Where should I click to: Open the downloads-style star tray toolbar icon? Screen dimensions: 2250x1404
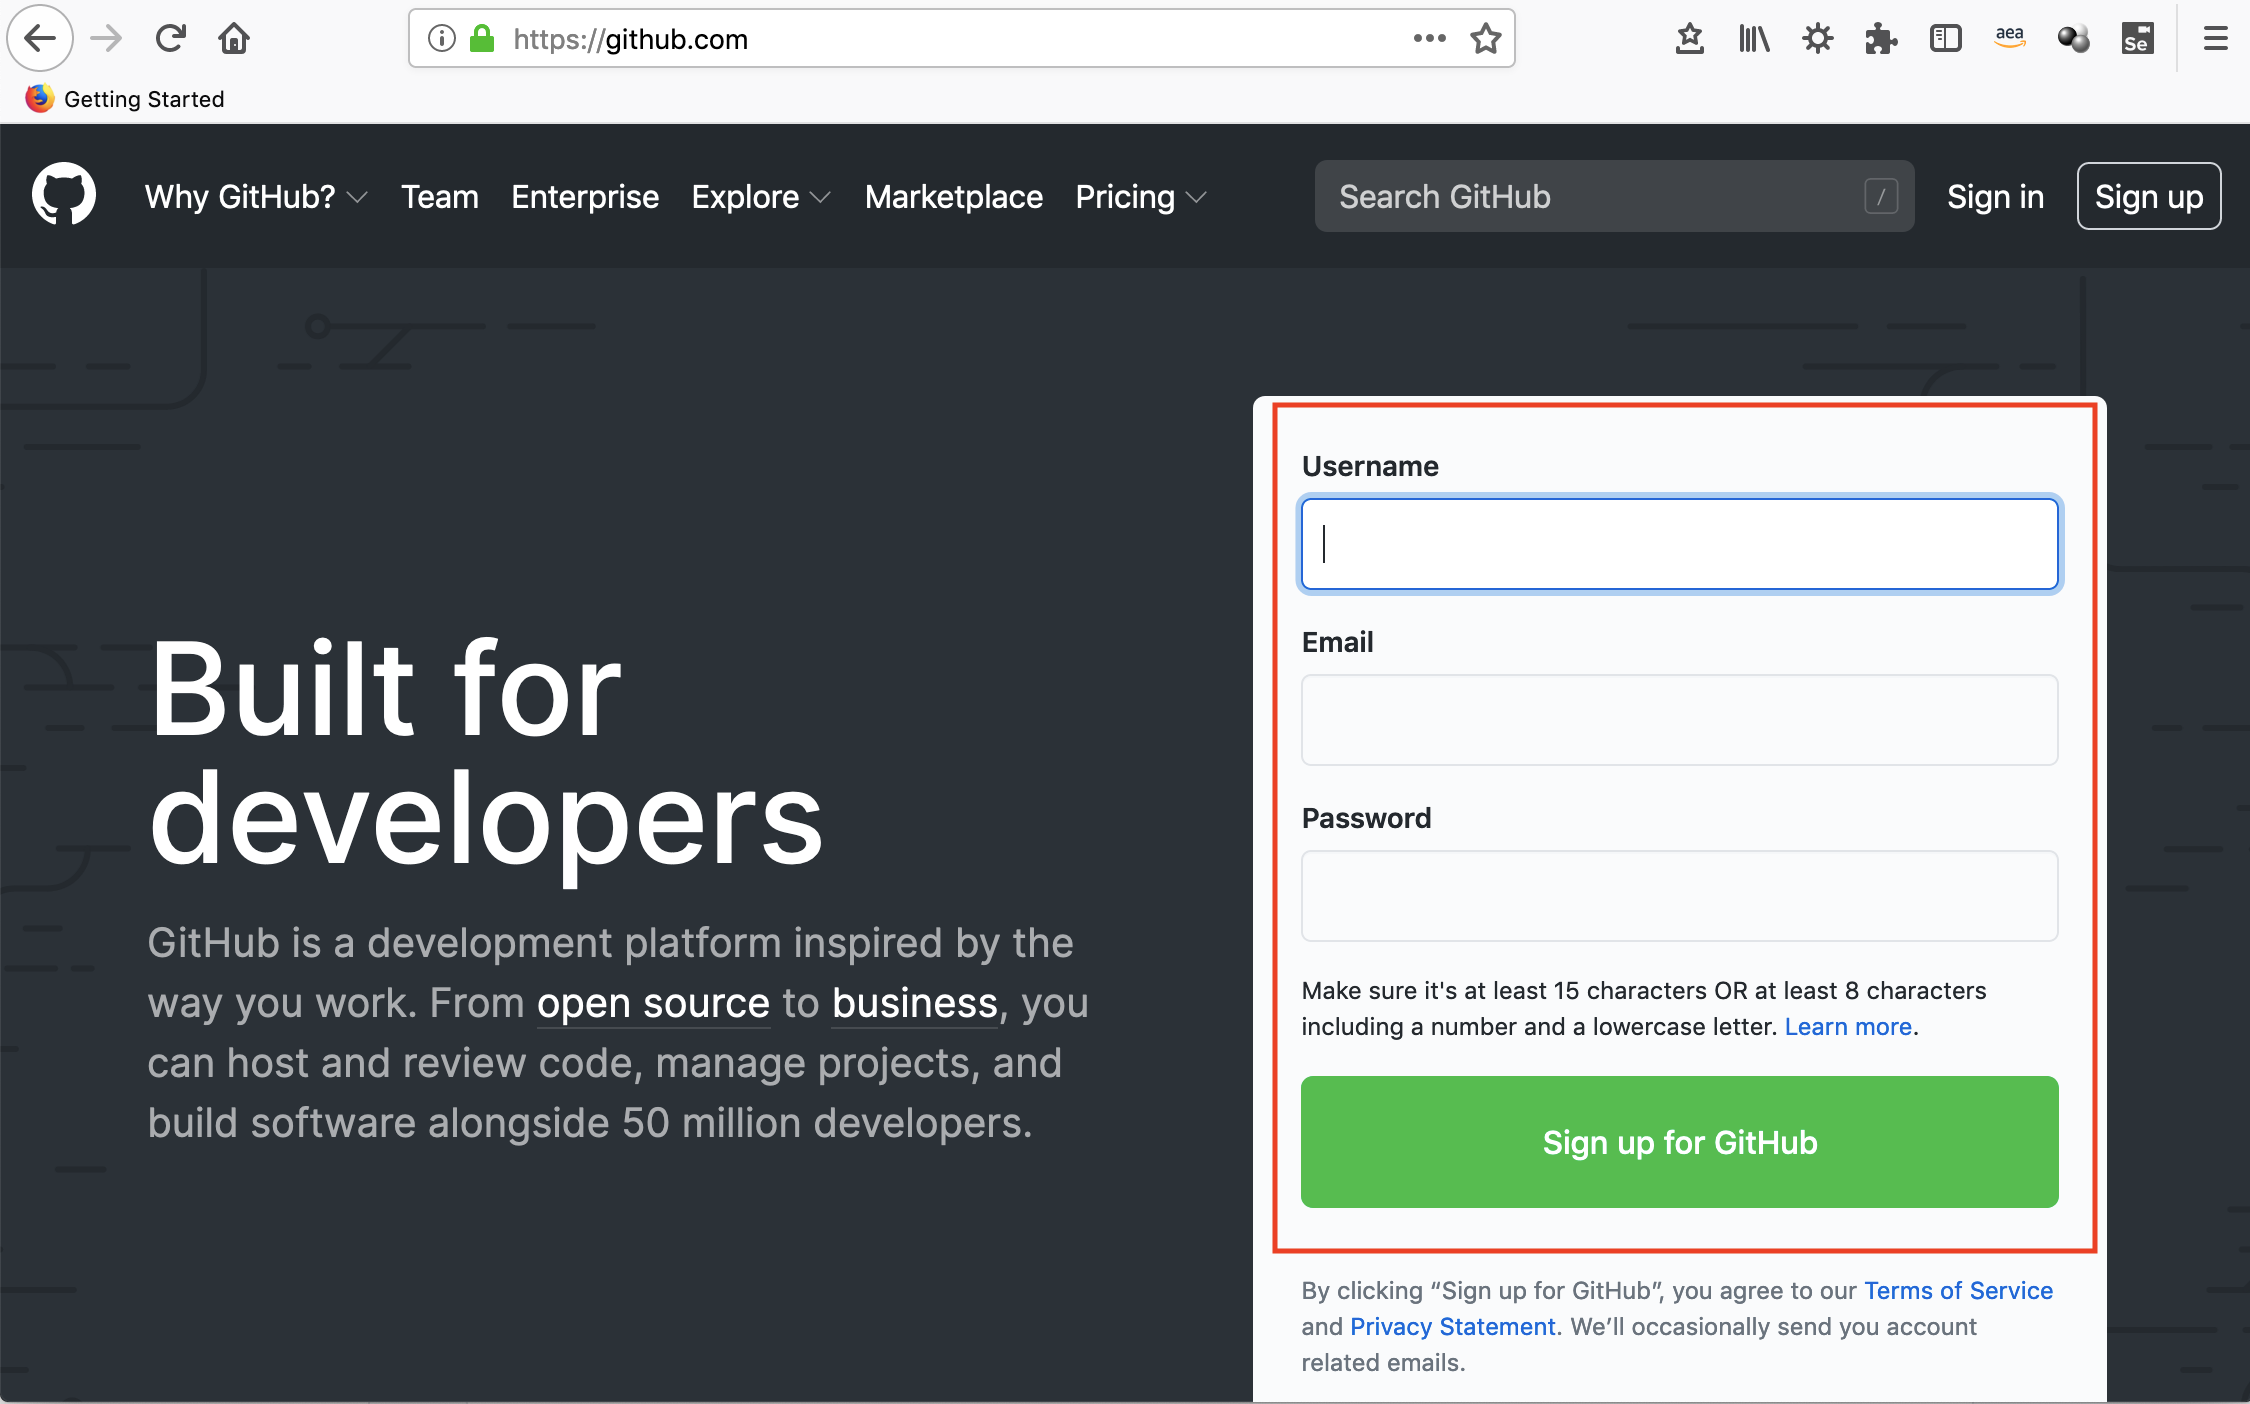1689,39
